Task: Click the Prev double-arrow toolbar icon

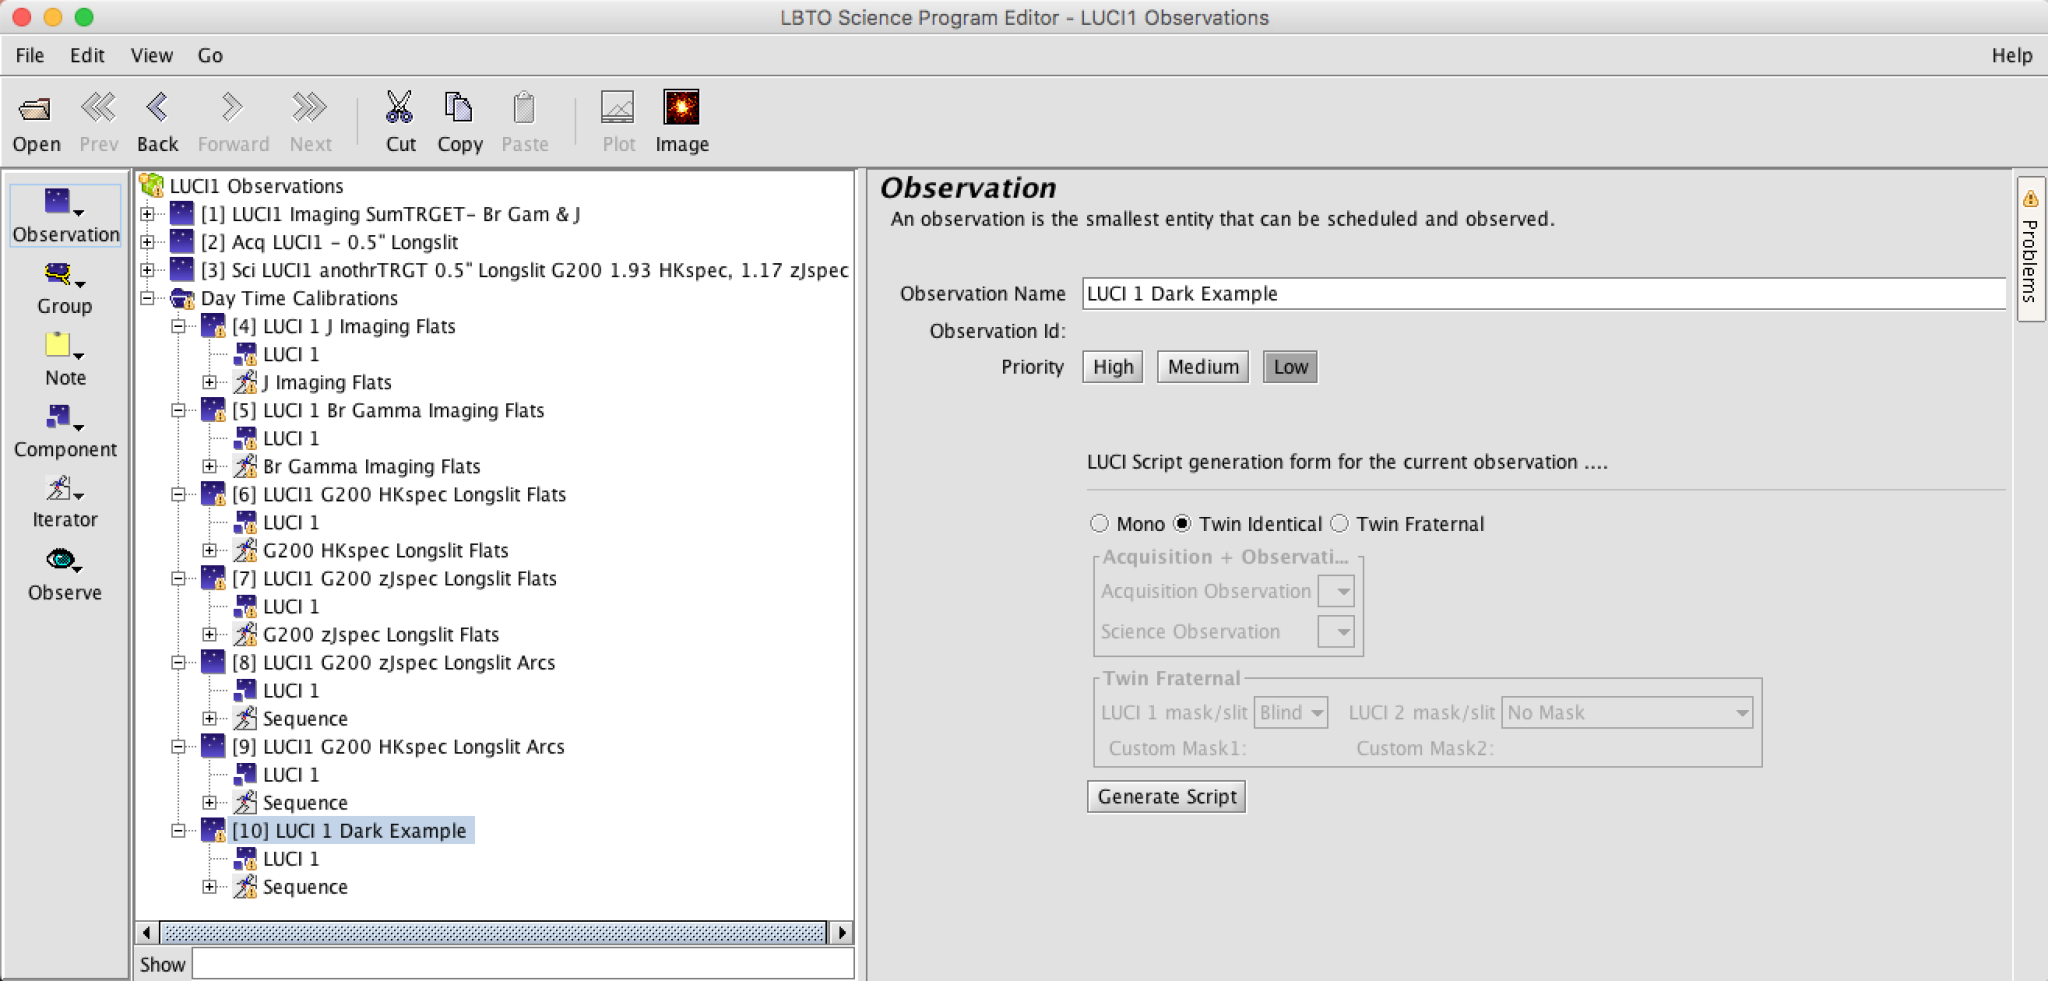Action: (98, 107)
